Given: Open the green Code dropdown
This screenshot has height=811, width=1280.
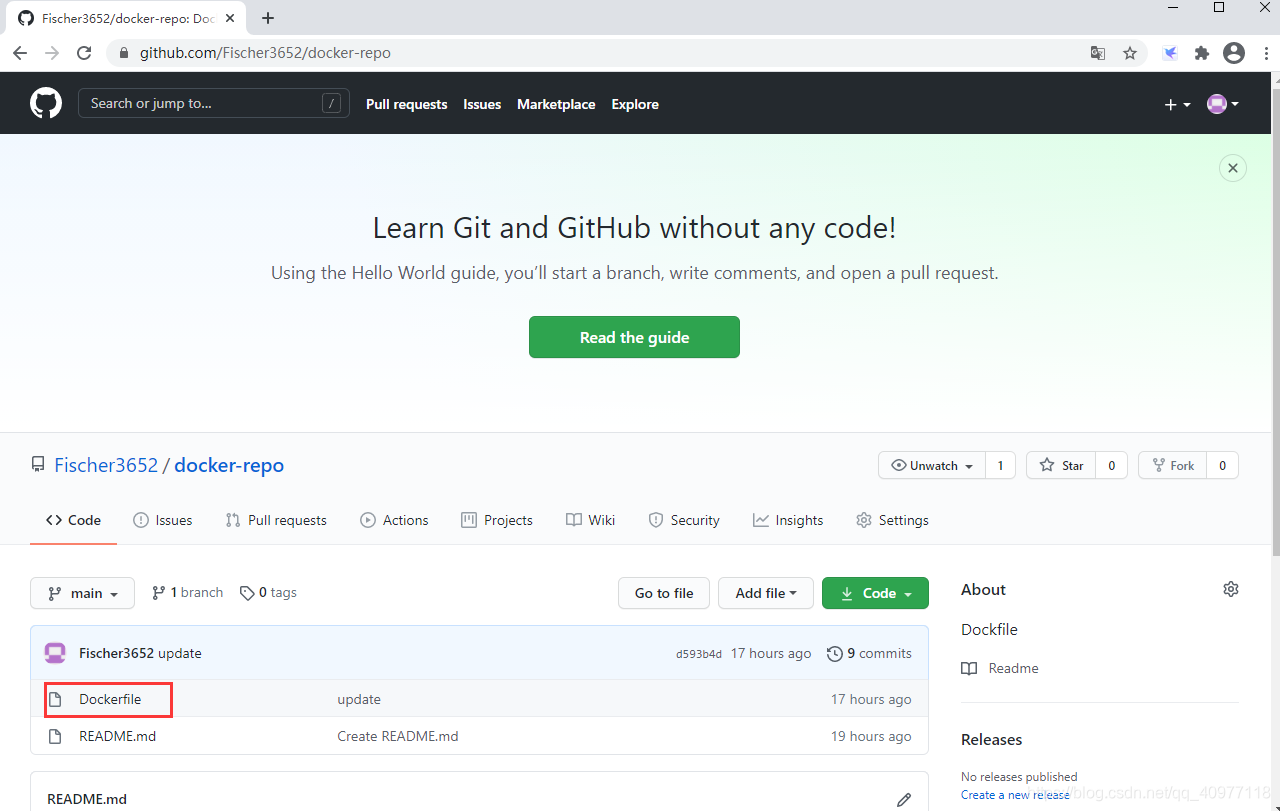Looking at the screenshot, I should click(875, 593).
